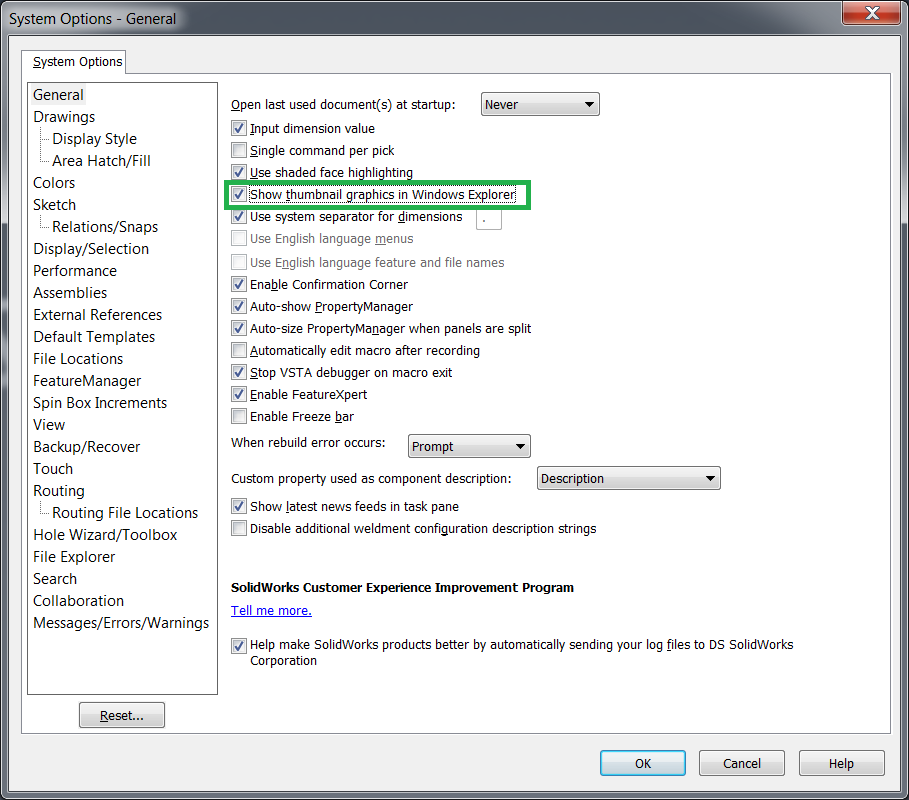Toggle Auto-show PropertyManager checkbox

238,306
